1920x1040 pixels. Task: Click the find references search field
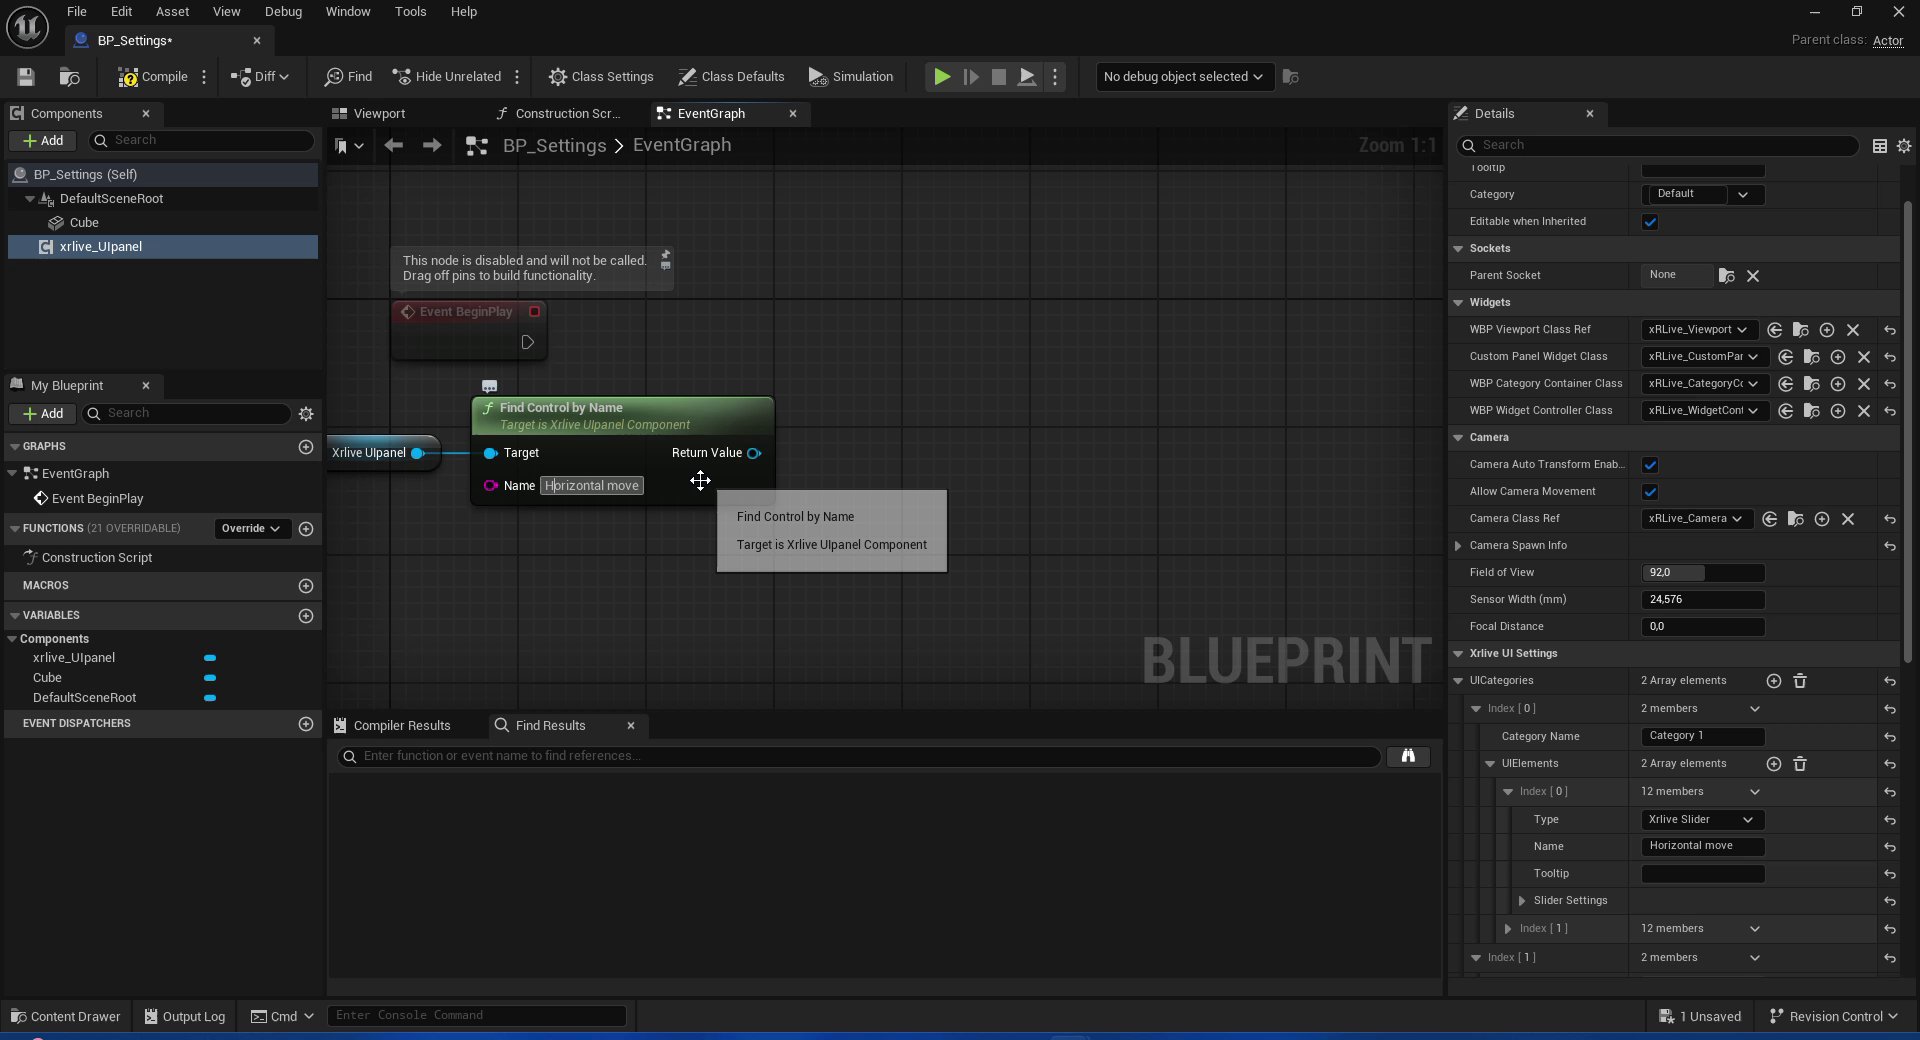[x=860, y=757]
